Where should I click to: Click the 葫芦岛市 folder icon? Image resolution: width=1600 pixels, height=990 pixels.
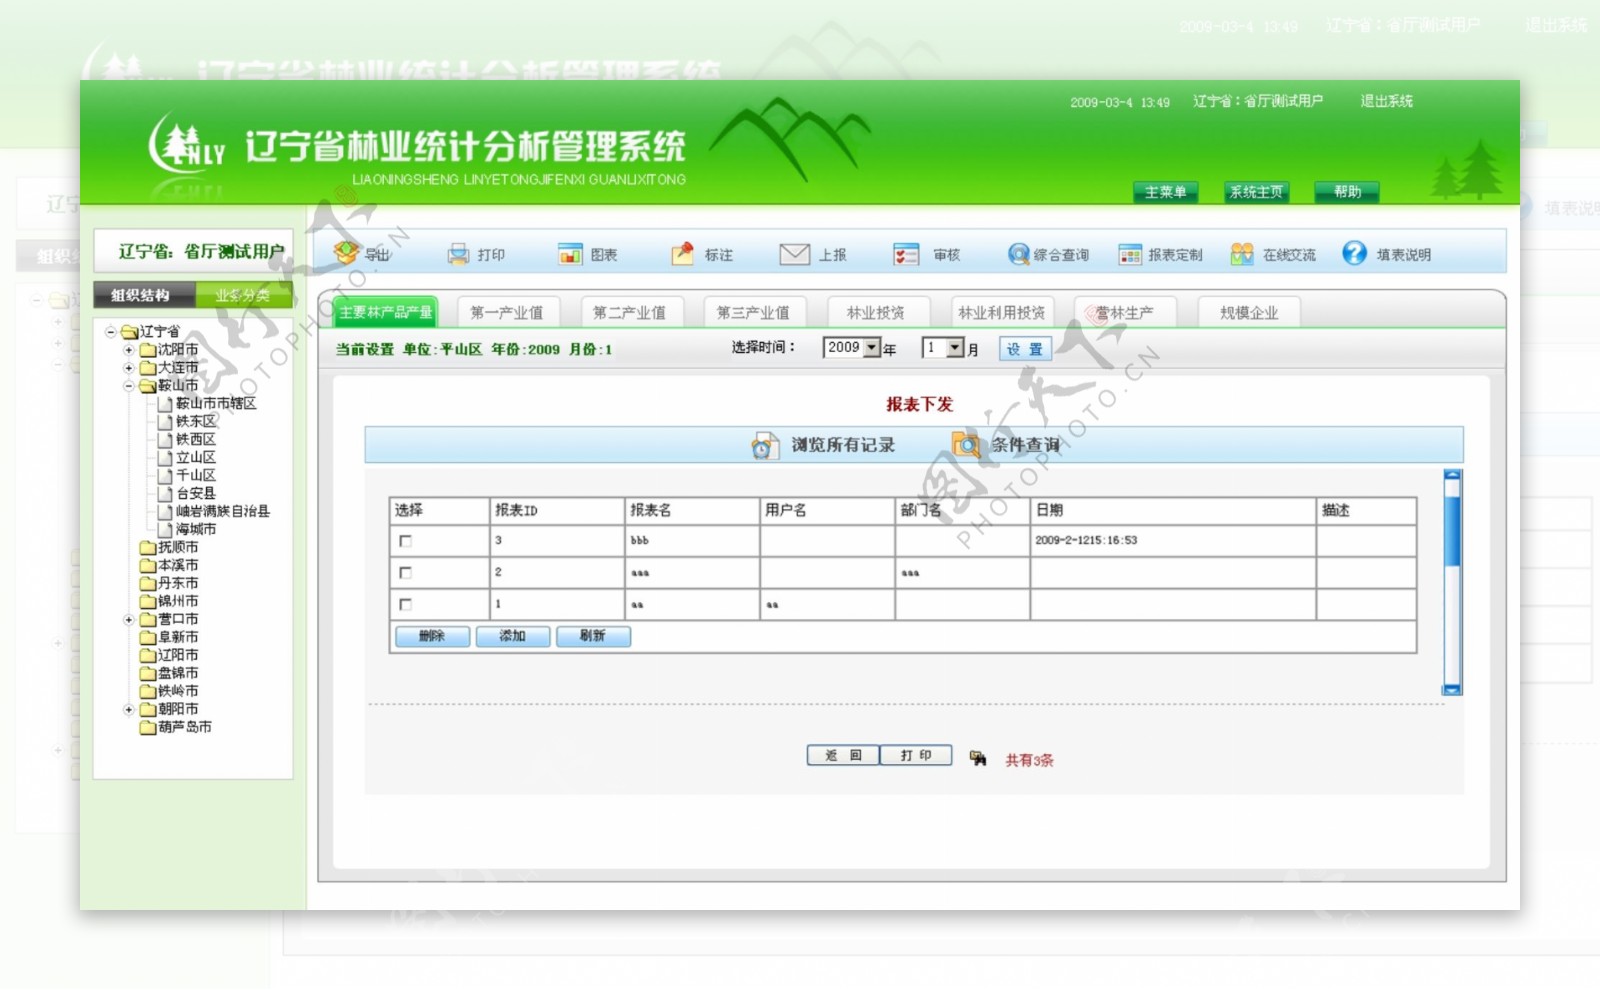click(148, 728)
